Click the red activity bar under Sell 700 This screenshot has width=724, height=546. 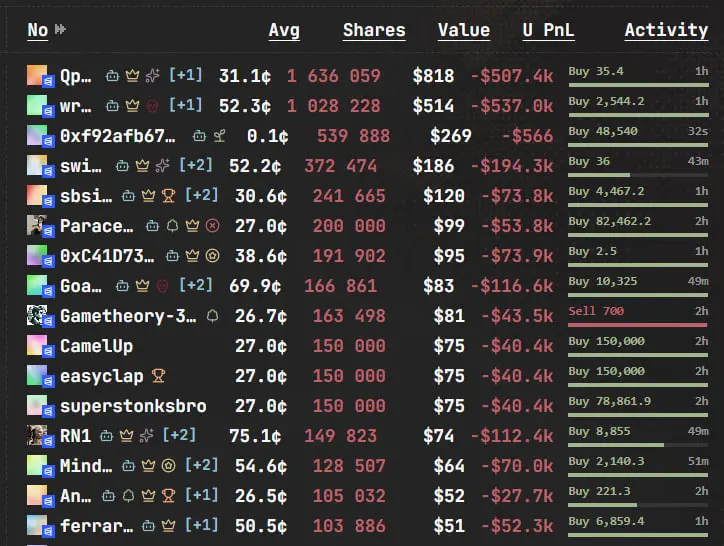[x=638, y=325]
